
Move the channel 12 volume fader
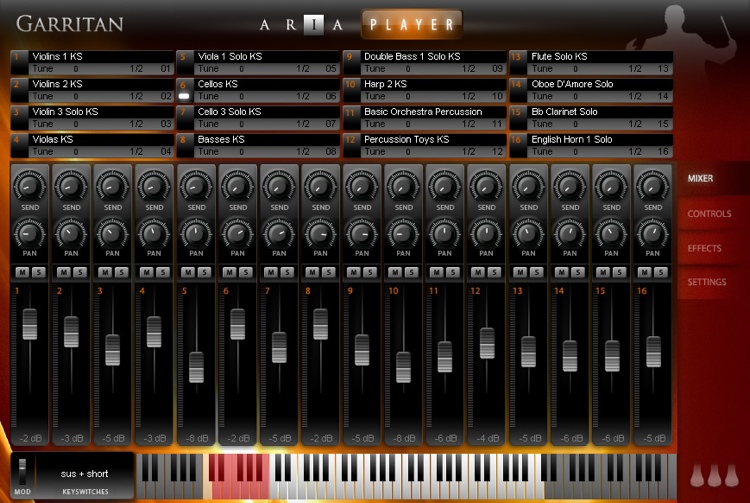click(487, 343)
